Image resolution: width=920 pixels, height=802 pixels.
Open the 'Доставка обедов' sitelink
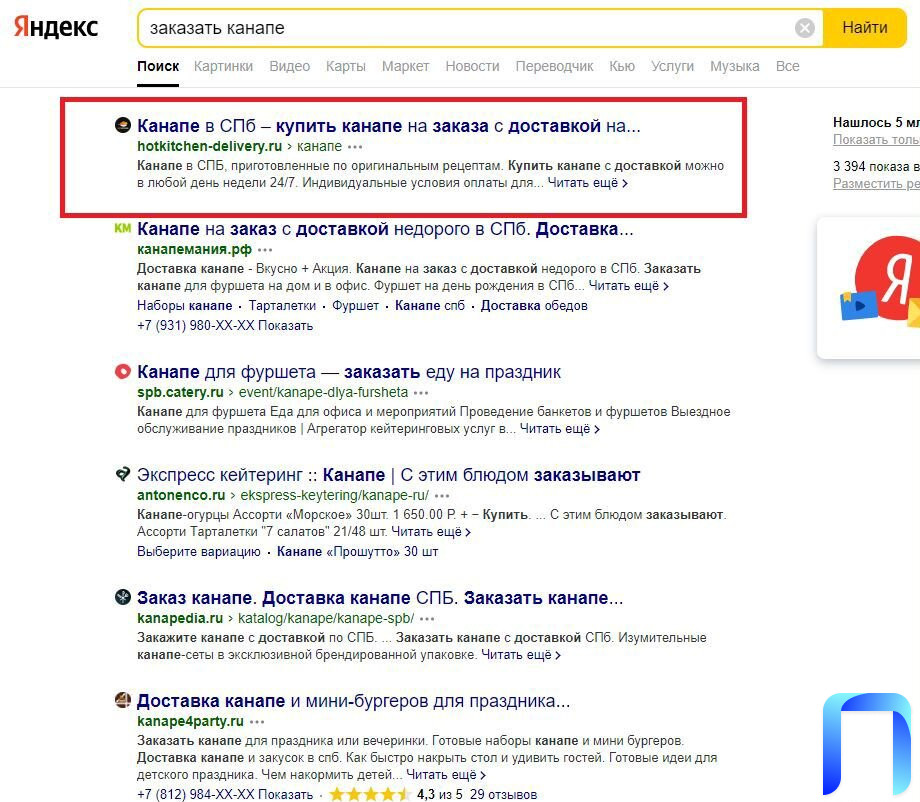point(534,306)
